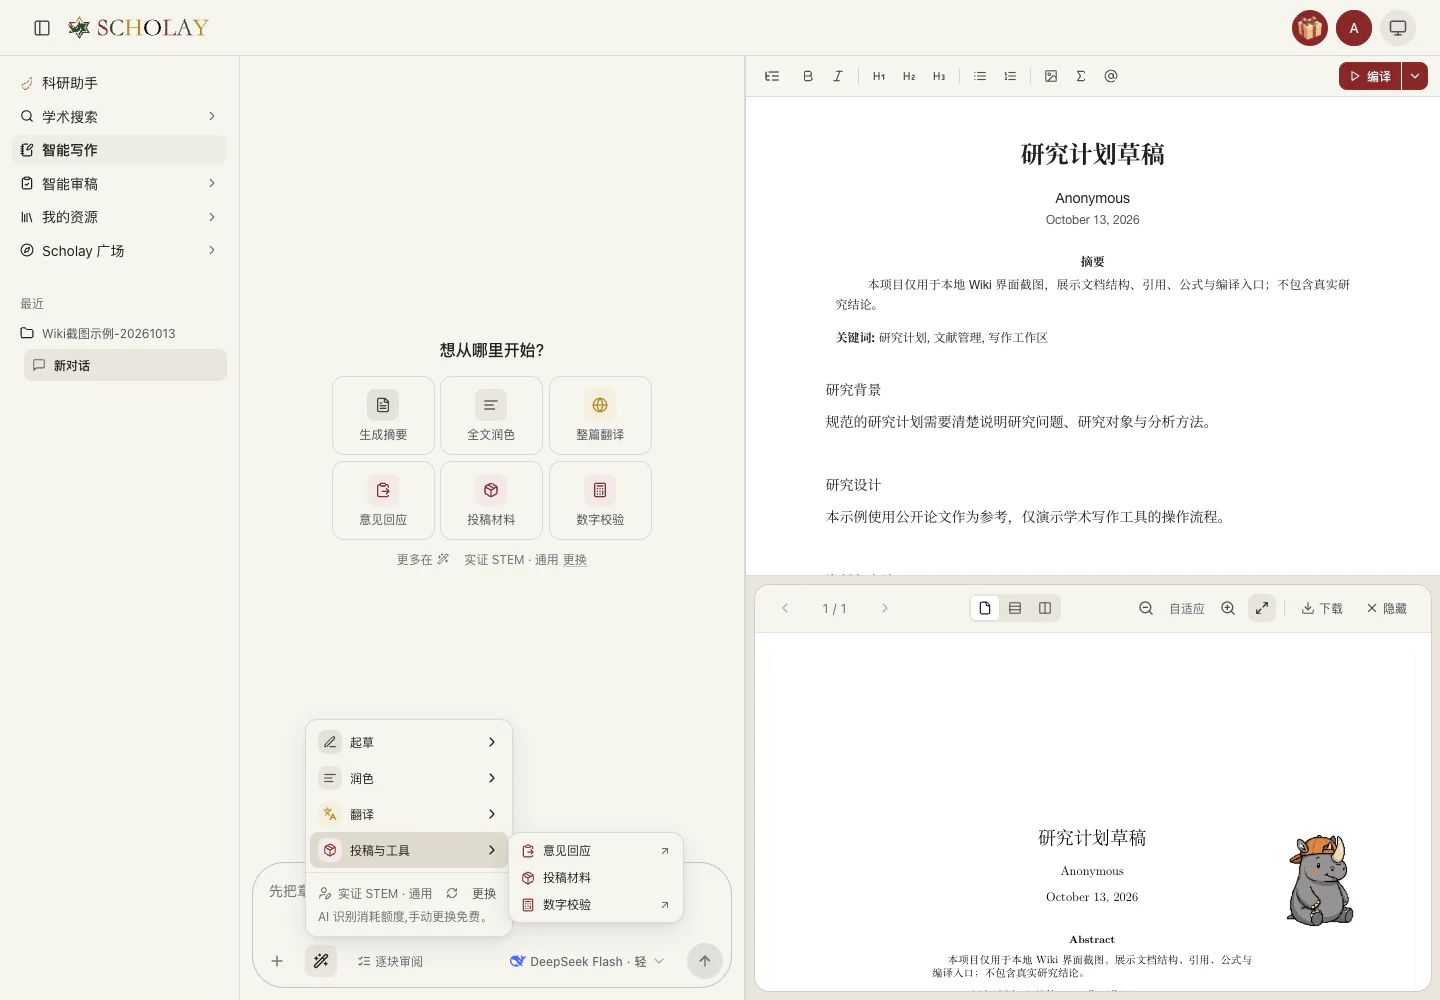Insert a bulleted list
This screenshot has height=1000, width=1440.
click(980, 76)
